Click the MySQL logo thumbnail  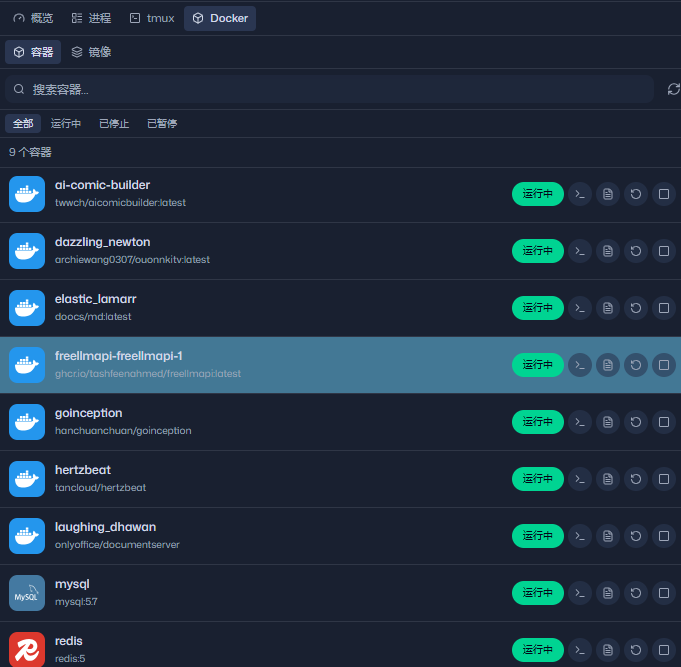[x=27, y=593]
